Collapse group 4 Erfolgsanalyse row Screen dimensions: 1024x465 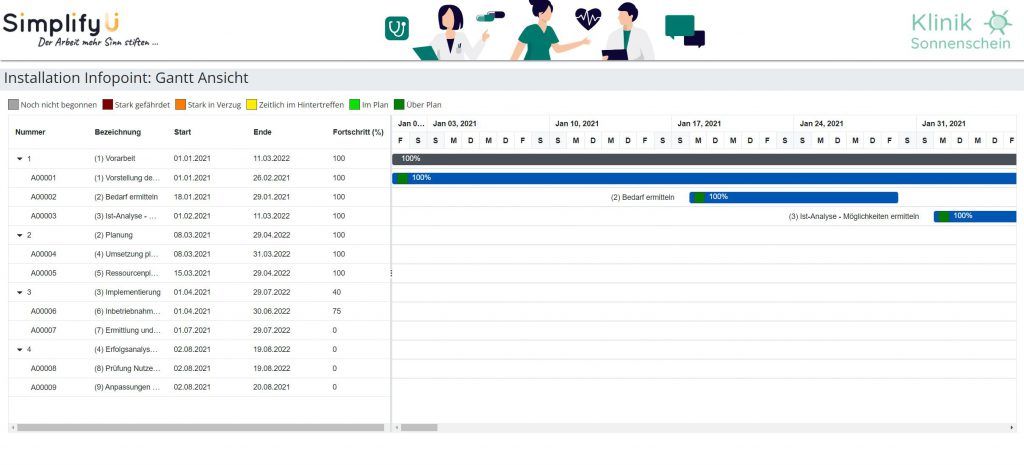20,349
